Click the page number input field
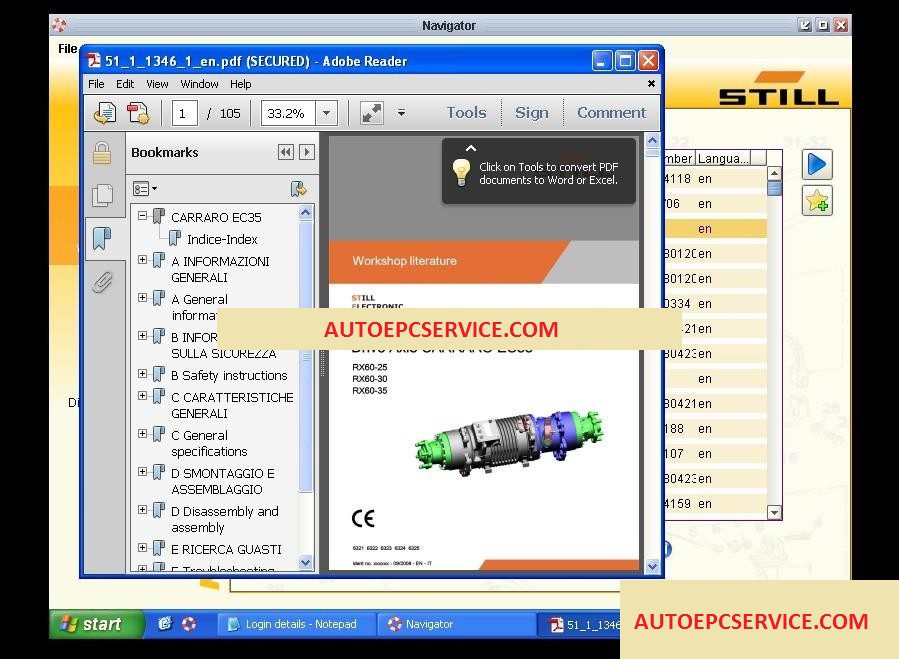Viewport: 899px width, 659px height. coord(185,113)
